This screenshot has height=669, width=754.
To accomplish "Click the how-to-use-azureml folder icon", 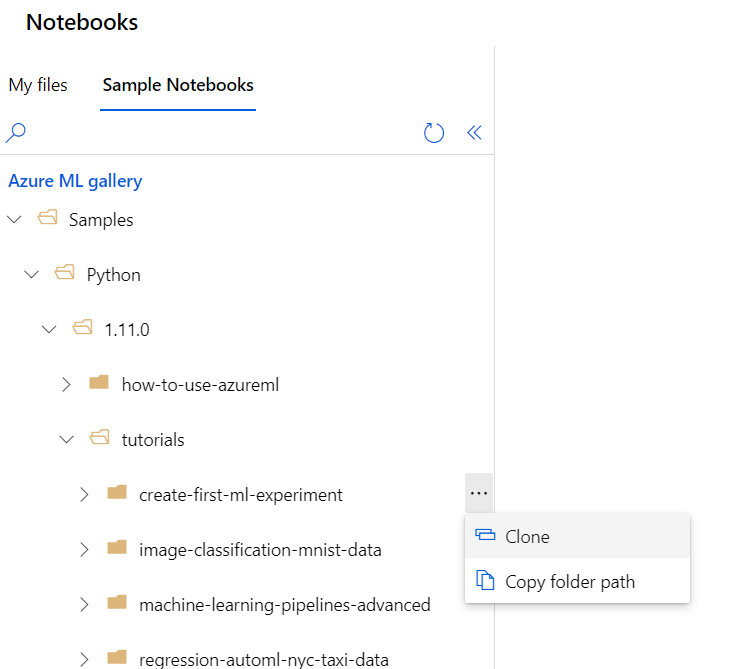I will pos(99,383).
